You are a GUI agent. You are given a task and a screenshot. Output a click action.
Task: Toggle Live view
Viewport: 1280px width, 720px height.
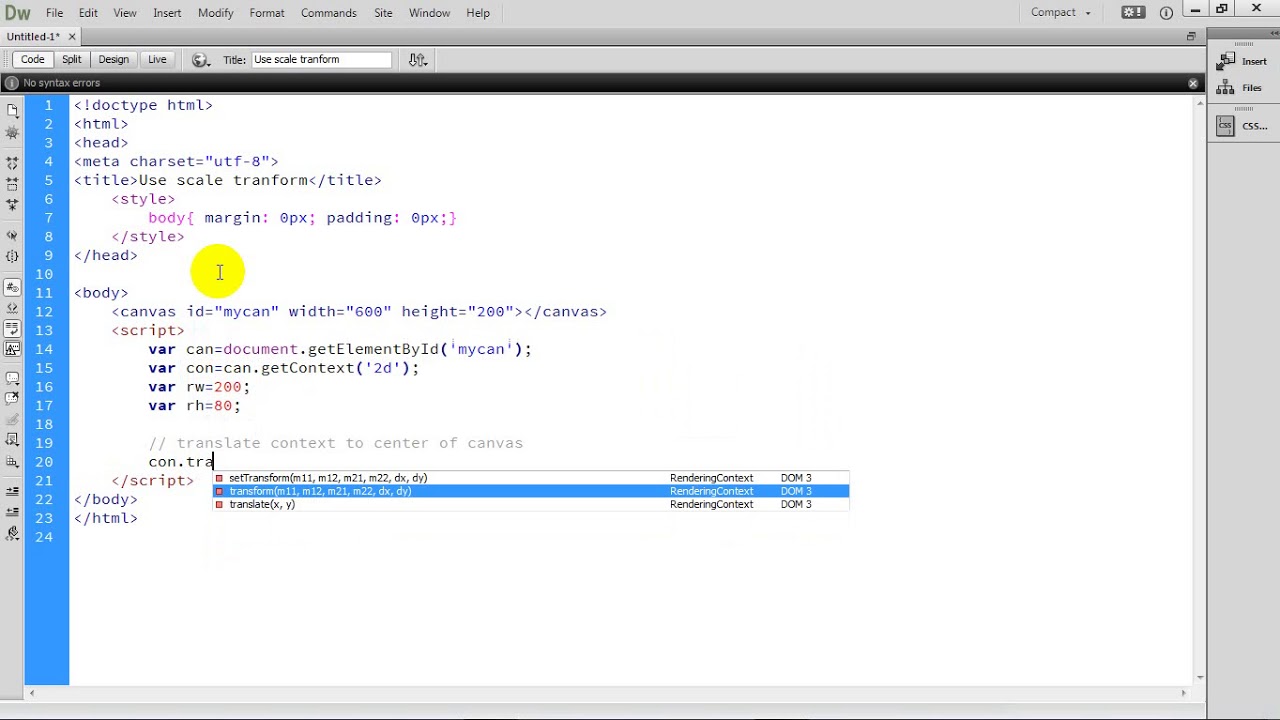pyautogui.click(x=157, y=59)
